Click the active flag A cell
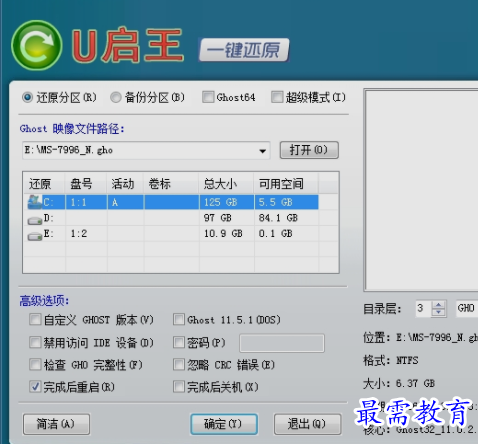This screenshot has width=478, height=444. [125, 202]
